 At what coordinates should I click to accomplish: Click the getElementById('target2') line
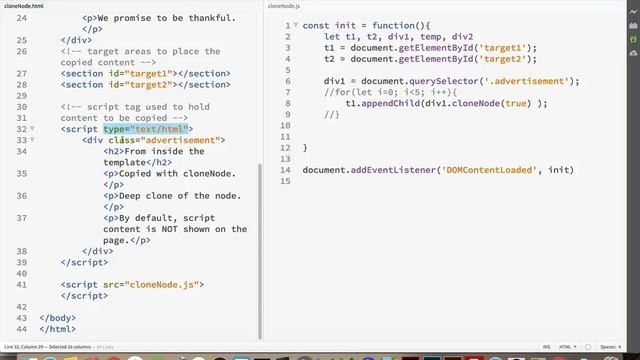tap(430, 59)
